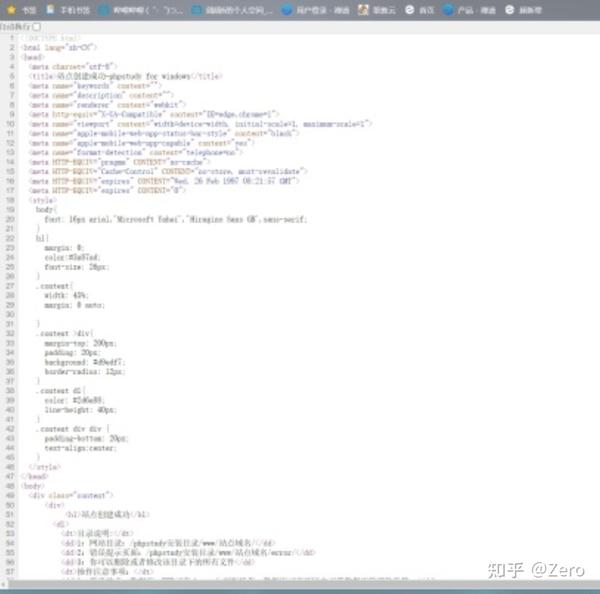Screen dimensions: 600x594
Task: Click the h1 站点创建成功 line
Action: coord(108,514)
